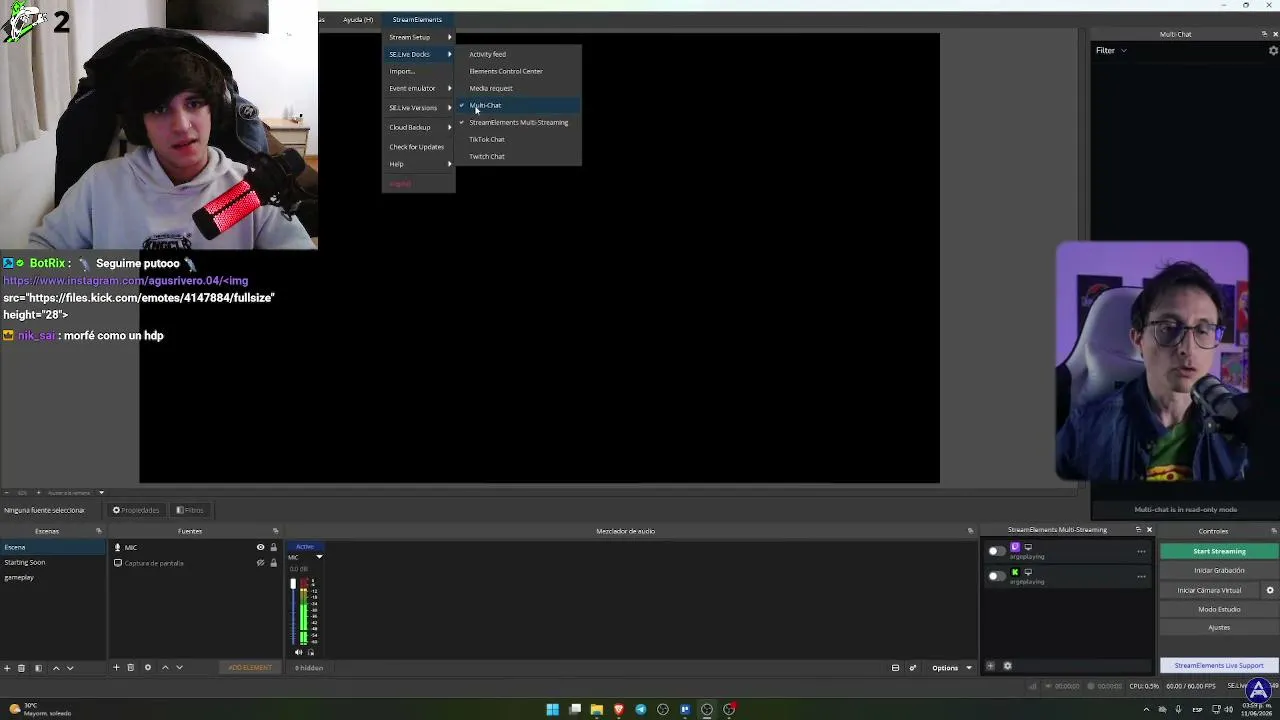Open Multi-Streaming settings gear icon
The width and height of the screenshot is (1280, 720).
coord(1007,666)
